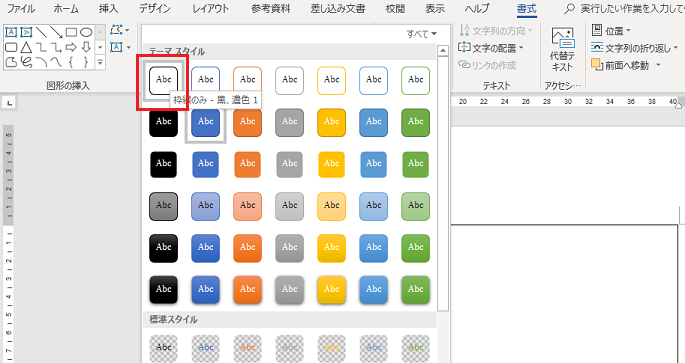Screen dimensions: 685x363
Task: Switch to the ホーム tab
Action: [x=66, y=9]
